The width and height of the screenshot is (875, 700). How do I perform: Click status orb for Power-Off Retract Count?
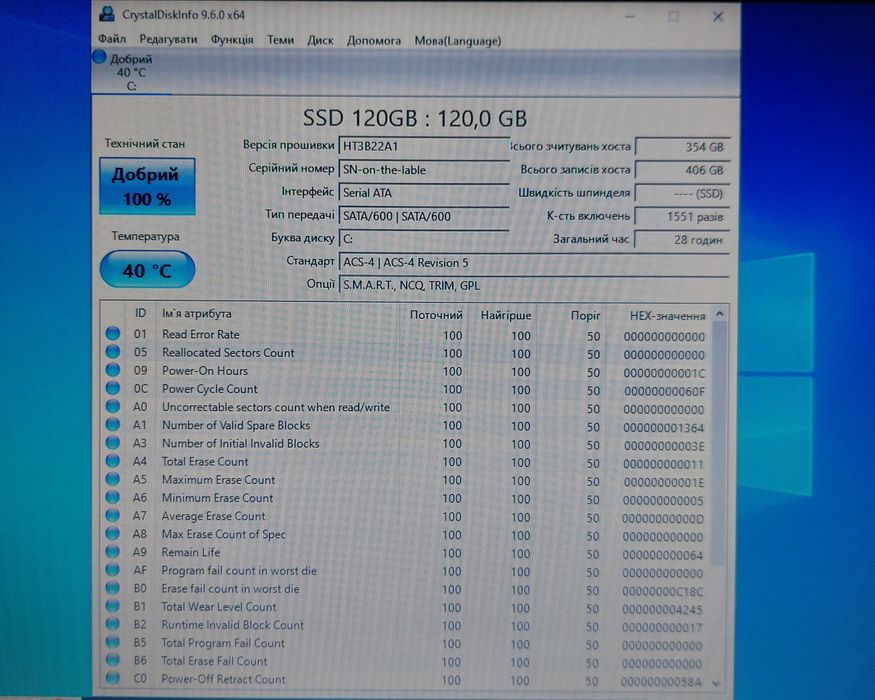click(113, 678)
